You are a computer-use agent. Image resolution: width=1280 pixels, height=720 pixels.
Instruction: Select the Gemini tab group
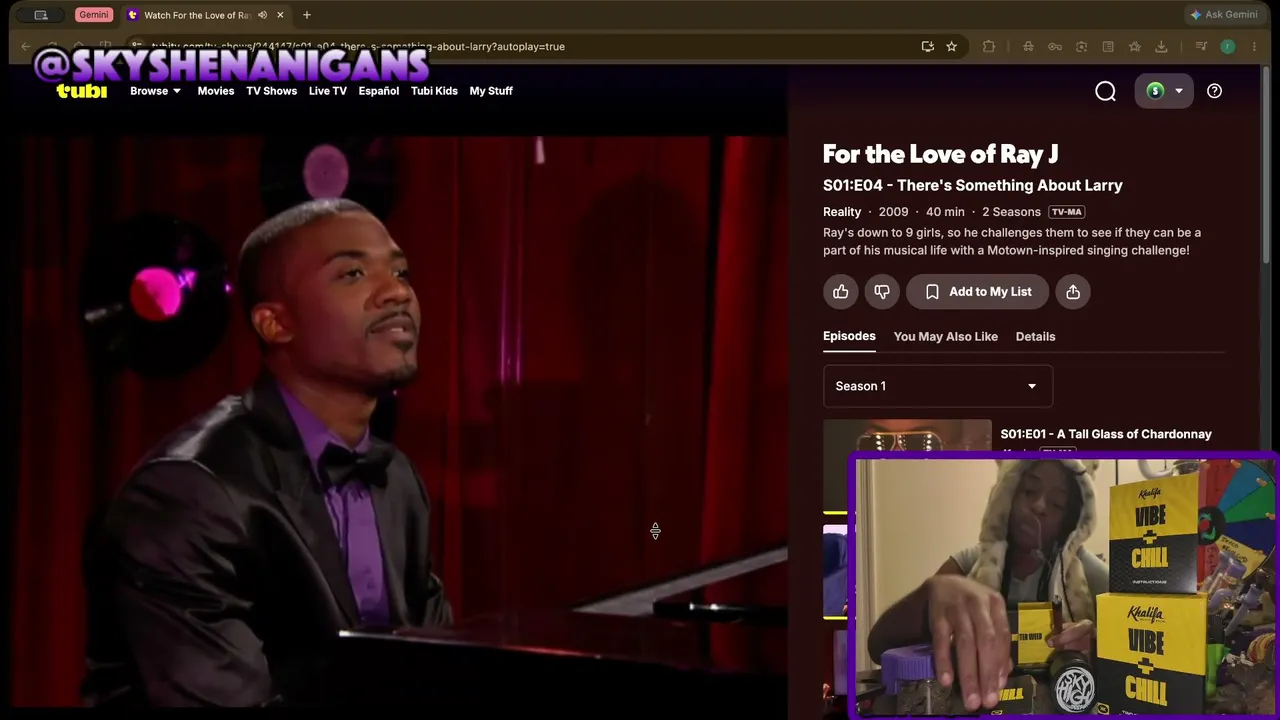(93, 15)
